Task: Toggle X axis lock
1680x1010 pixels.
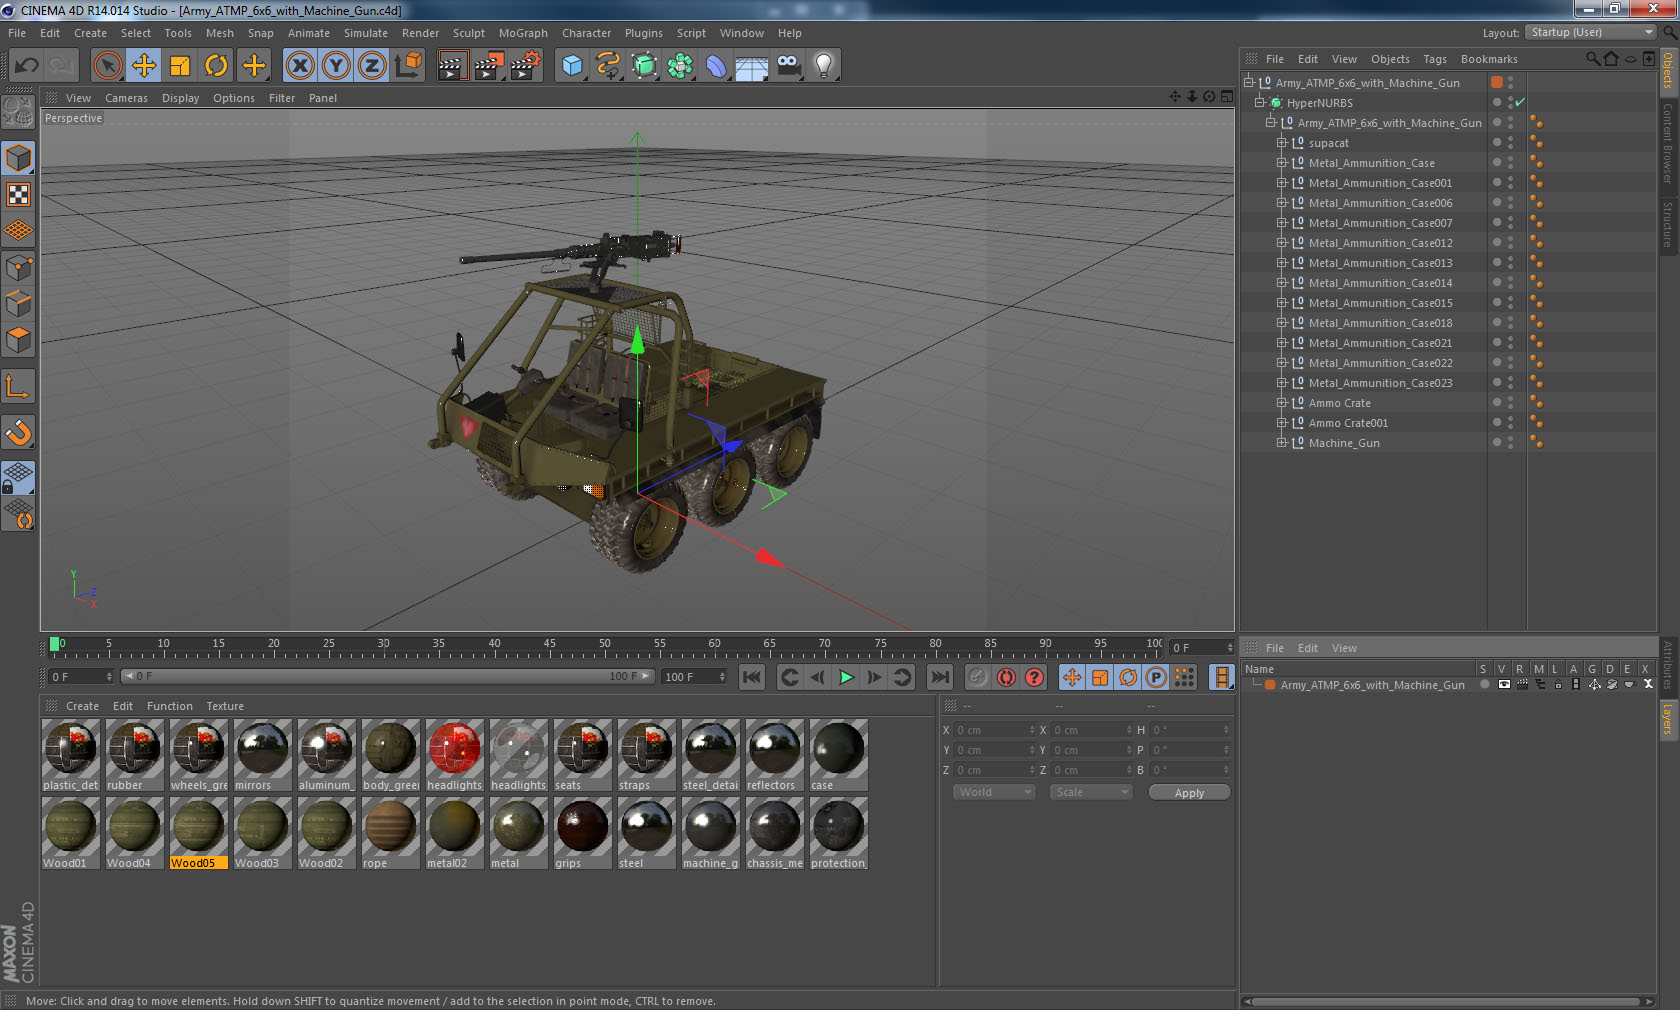Action: pyautogui.click(x=300, y=66)
